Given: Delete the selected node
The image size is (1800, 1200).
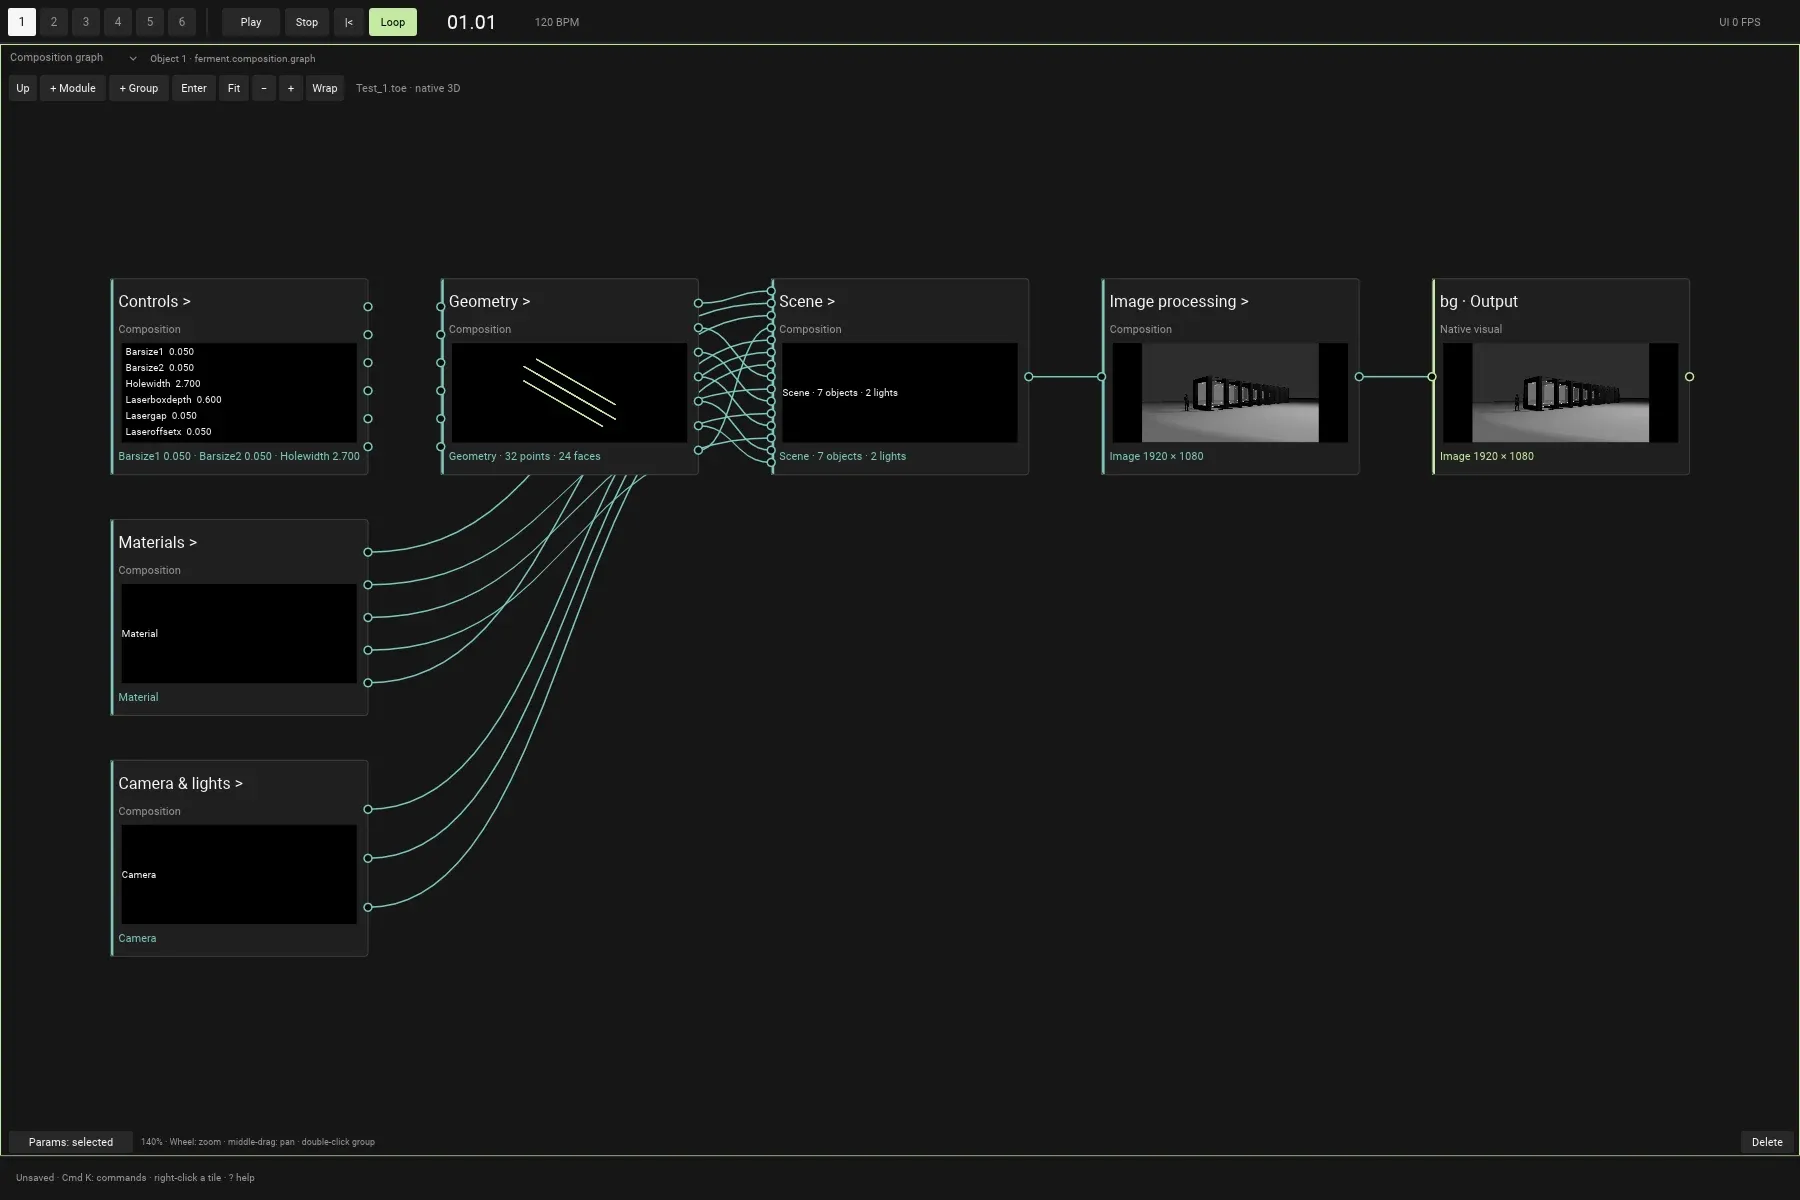Looking at the screenshot, I should pos(1767,1142).
